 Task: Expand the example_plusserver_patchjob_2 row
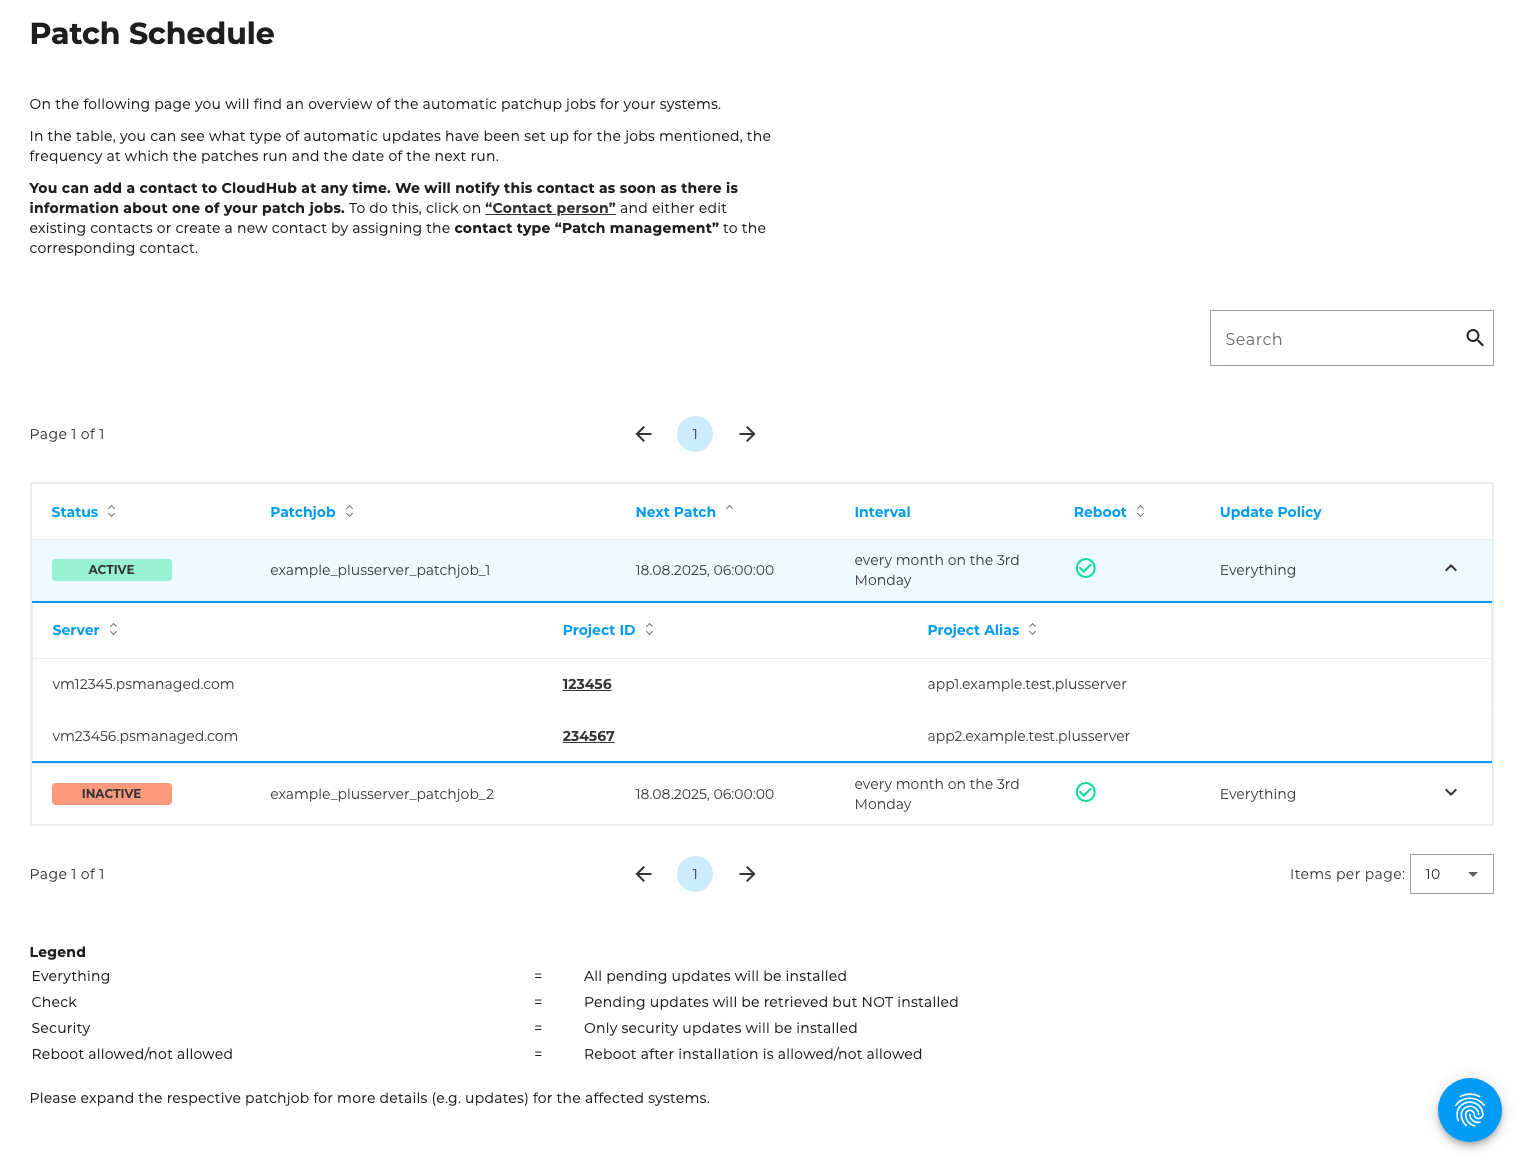[1450, 792]
